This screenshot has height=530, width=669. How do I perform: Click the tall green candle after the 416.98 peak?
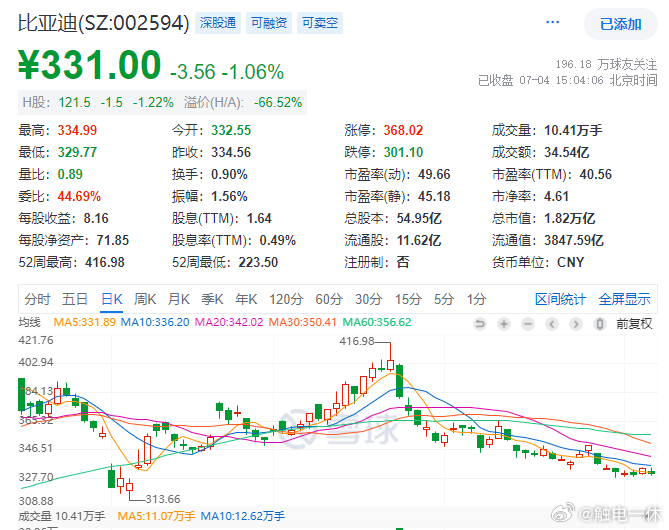tap(399, 381)
